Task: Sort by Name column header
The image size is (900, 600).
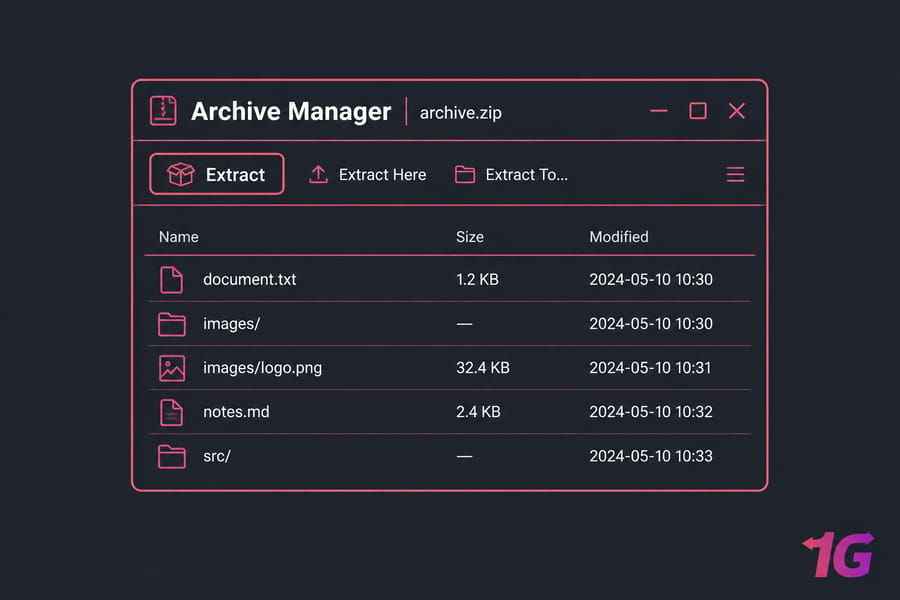Action: pos(179,237)
